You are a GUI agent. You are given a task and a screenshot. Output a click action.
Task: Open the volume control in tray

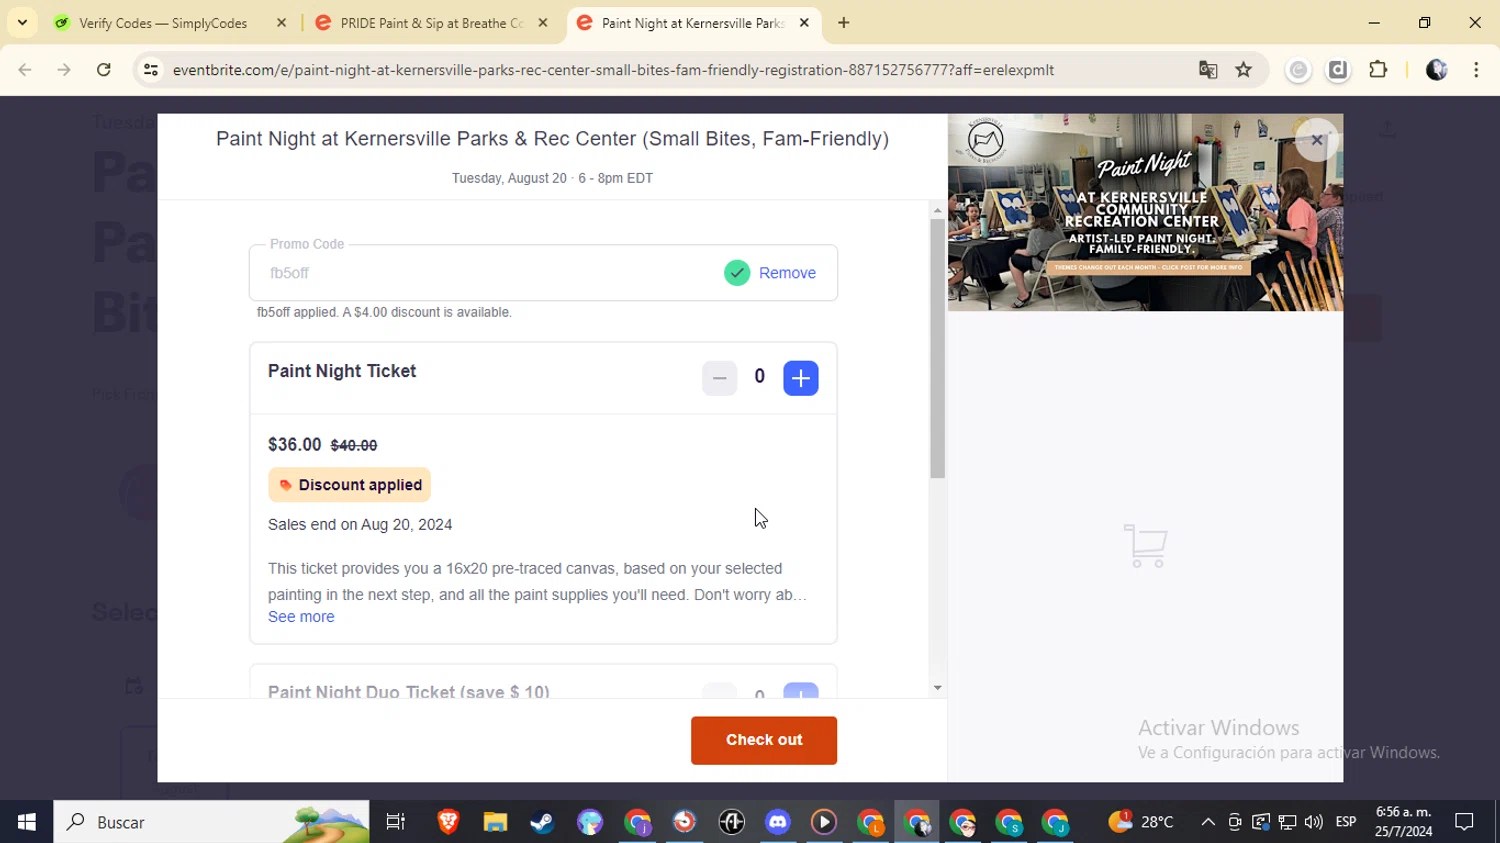click(x=1313, y=822)
